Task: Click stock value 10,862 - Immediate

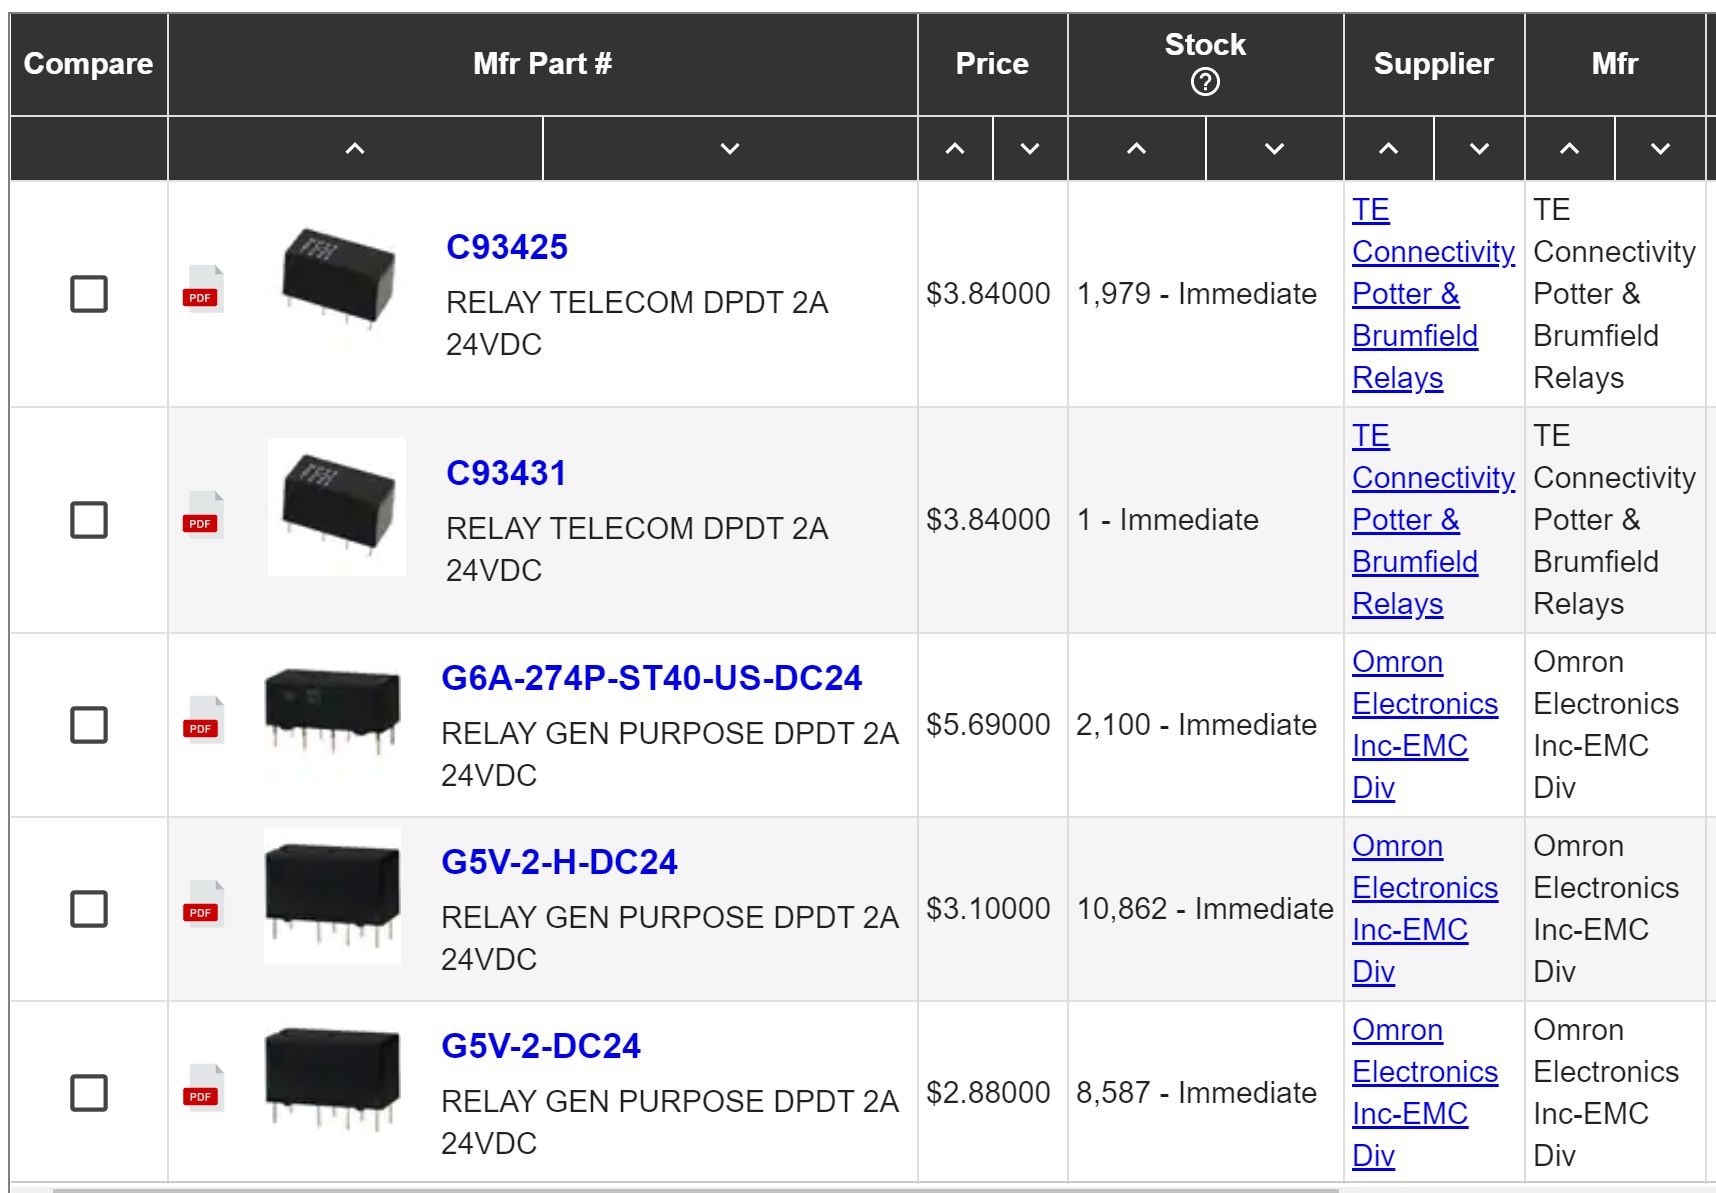Action: (x=1205, y=909)
